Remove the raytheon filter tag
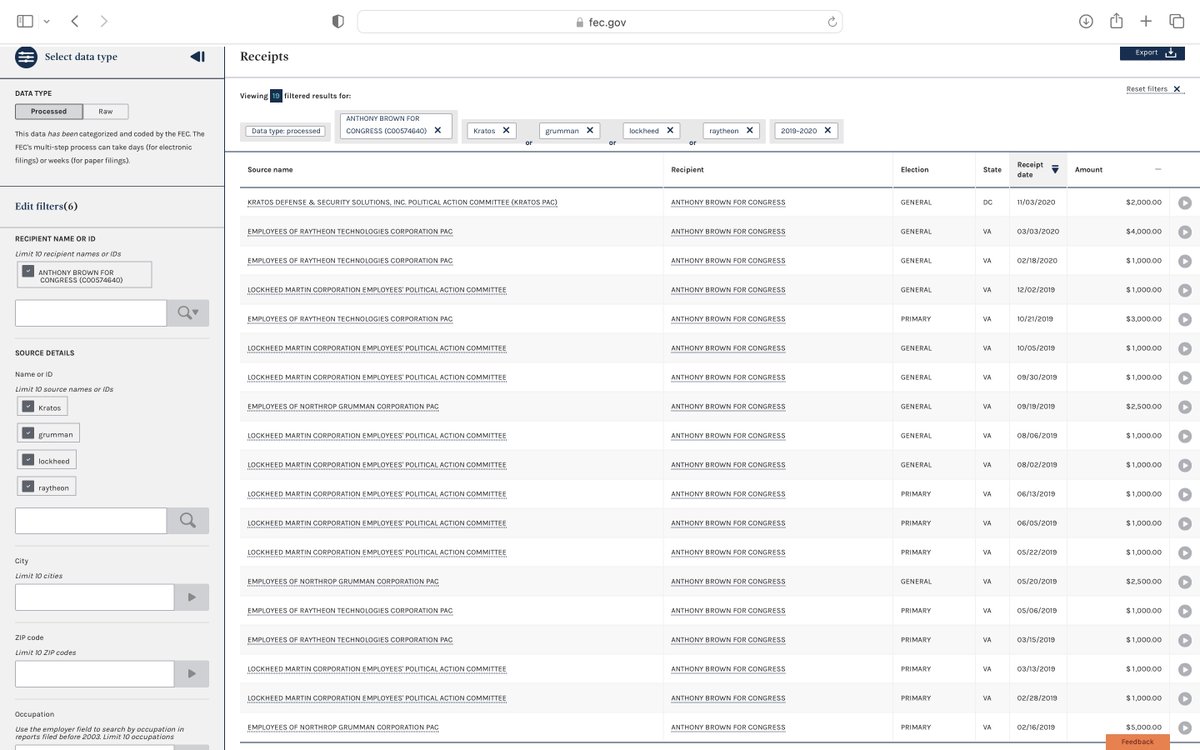 [x=749, y=130]
